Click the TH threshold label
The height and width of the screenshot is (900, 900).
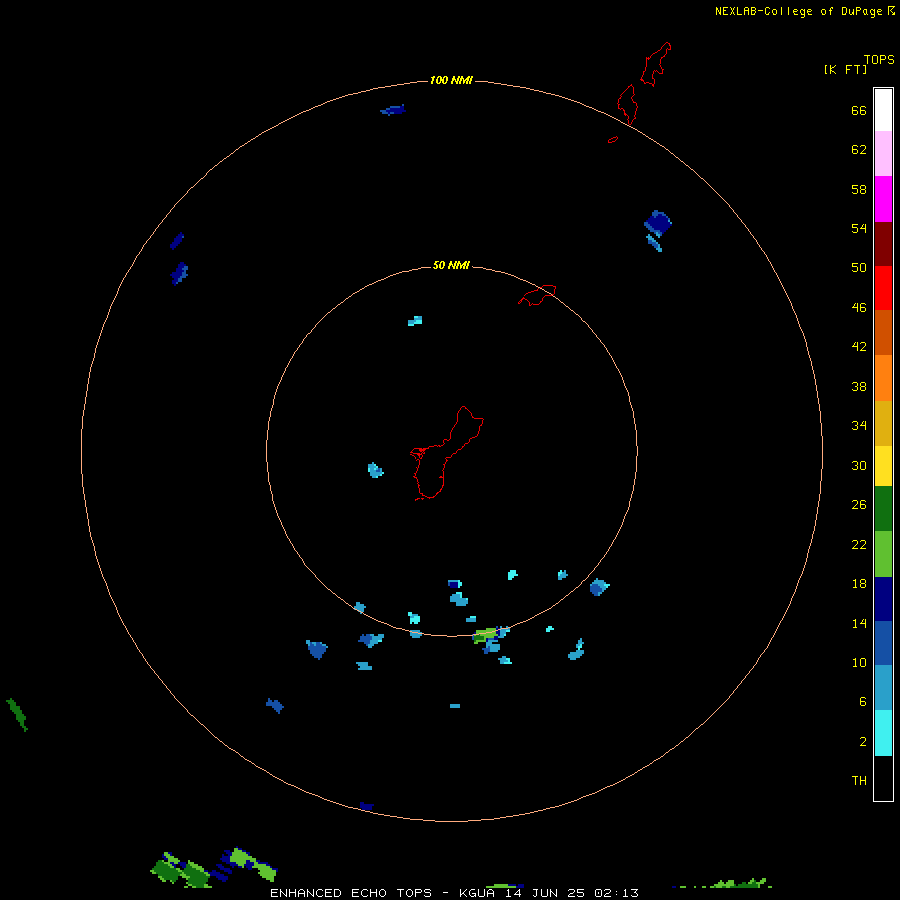click(859, 781)
